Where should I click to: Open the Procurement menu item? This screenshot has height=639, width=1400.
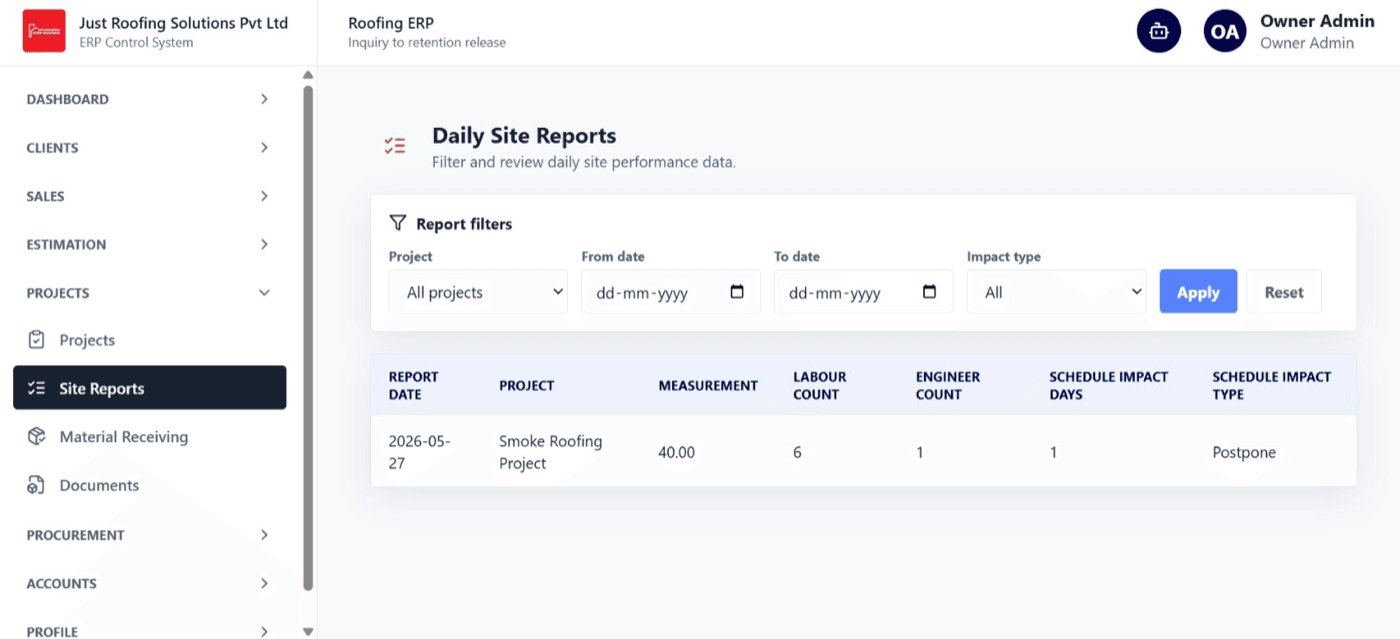pyautogui.click(x=149, y=535)
